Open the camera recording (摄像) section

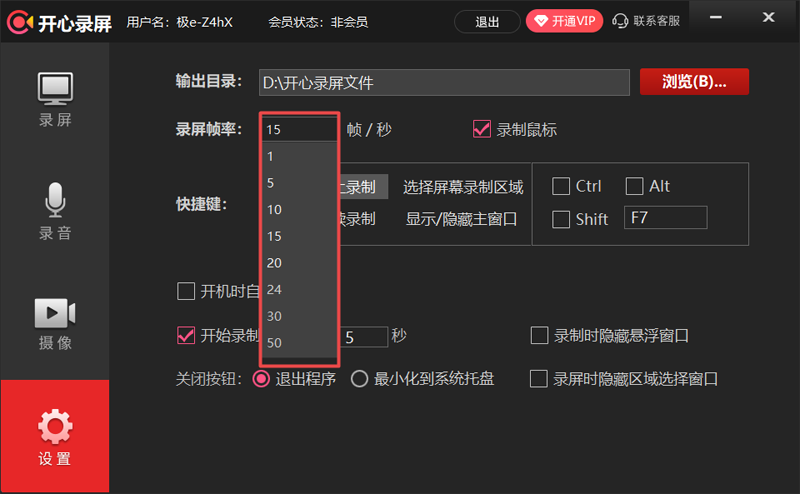[x=55, y=324]
